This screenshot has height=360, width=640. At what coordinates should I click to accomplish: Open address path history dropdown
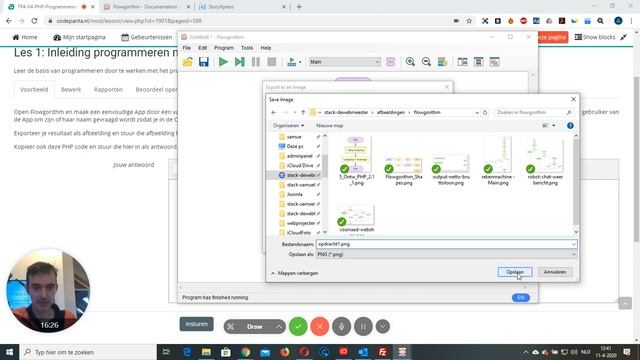[x=477, y=112]
